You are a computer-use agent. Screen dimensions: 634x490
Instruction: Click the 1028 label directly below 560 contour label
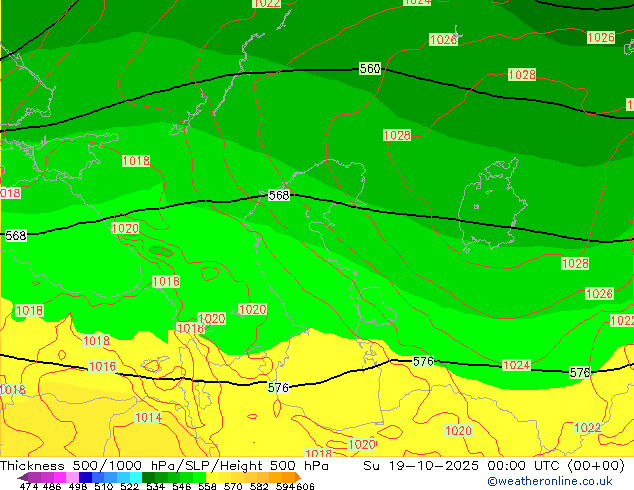click(x=397, y=135)
